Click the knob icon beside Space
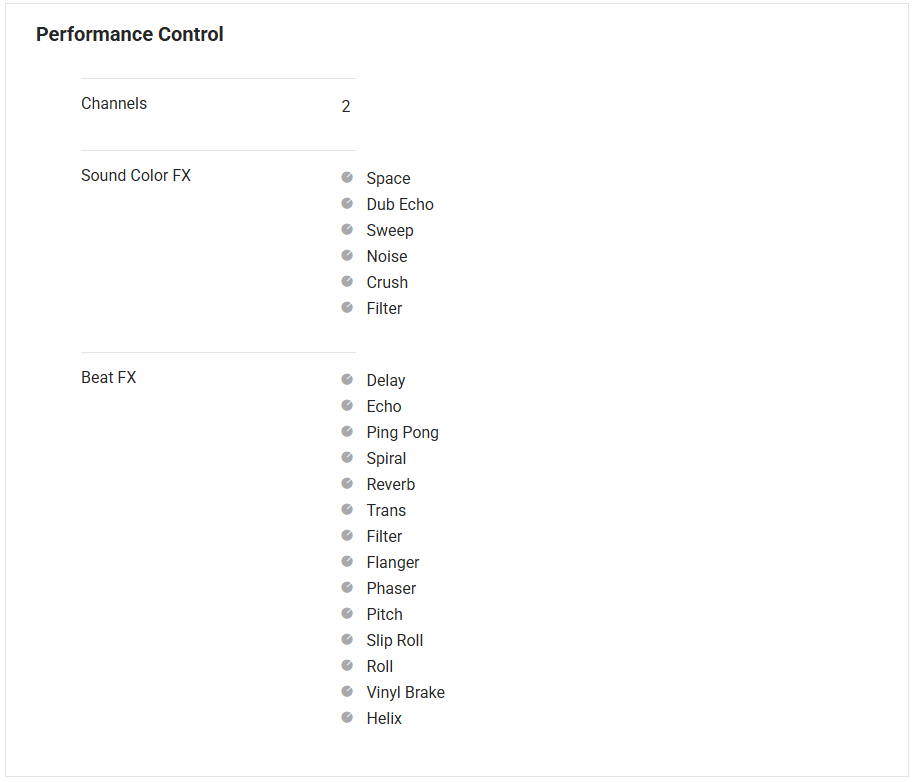This screenshot has height=782, width=913. (x=347, y=177)
